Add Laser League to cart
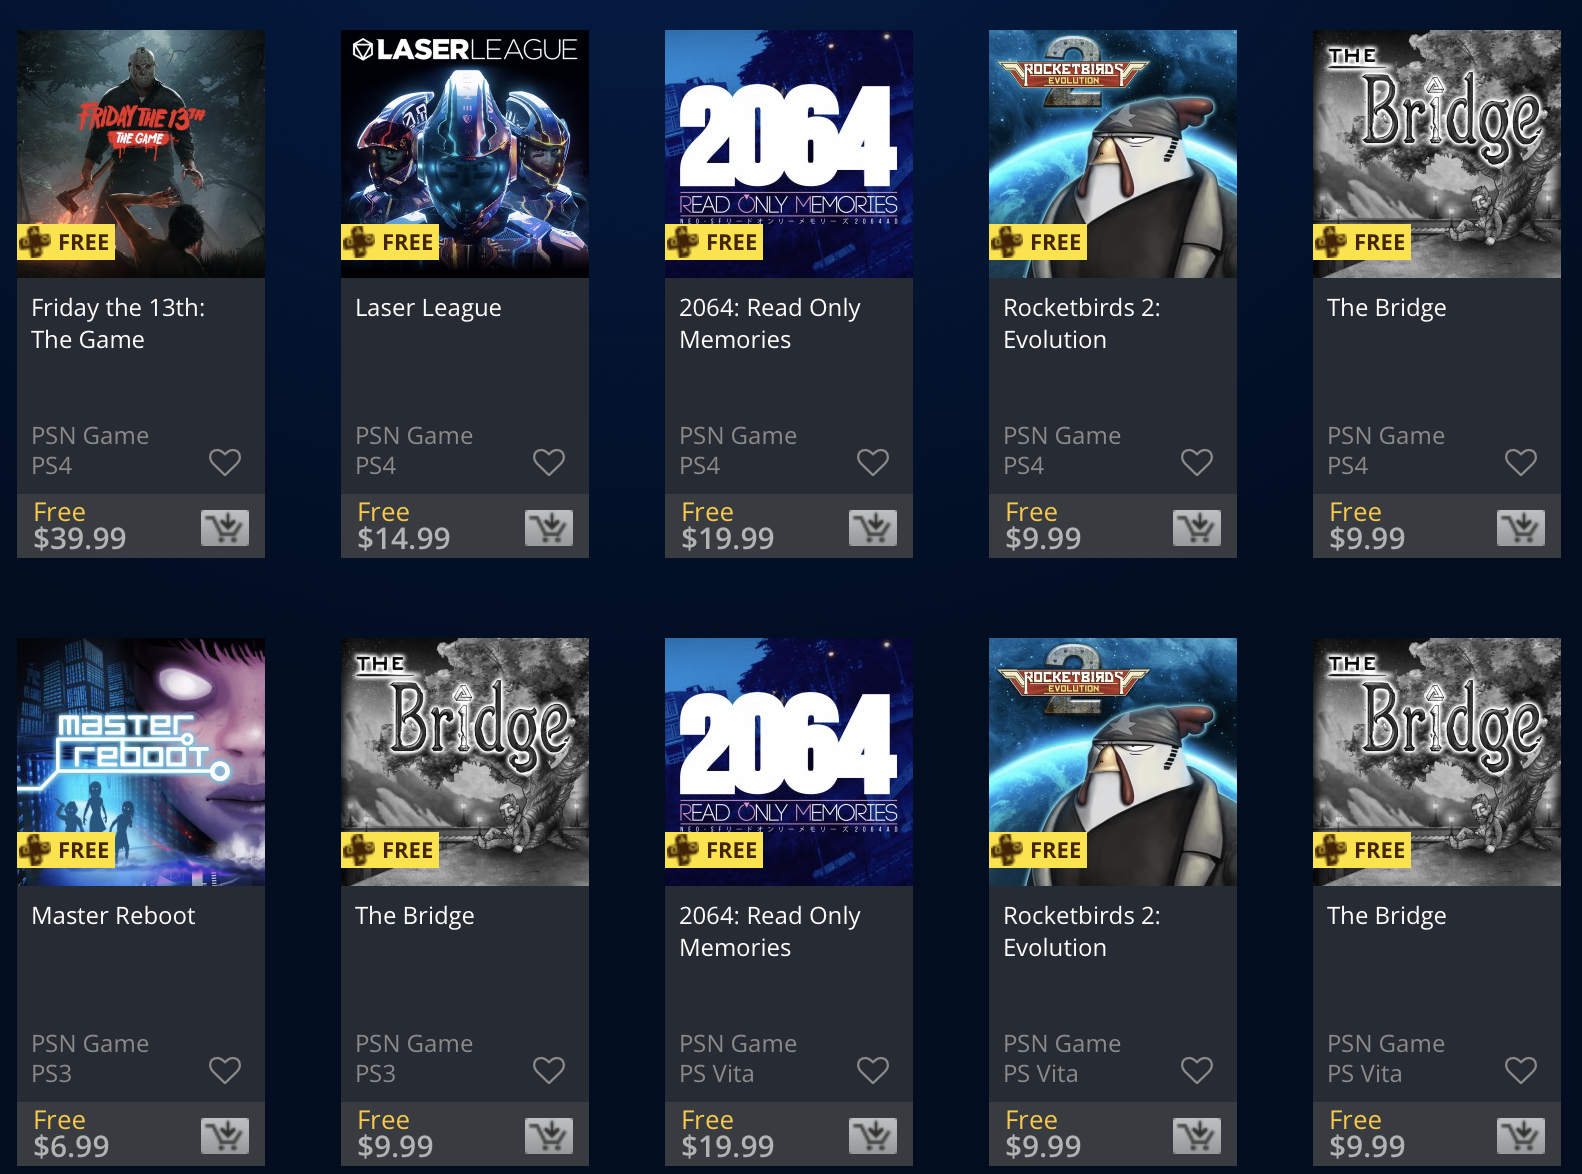Image resolution: width=1582 pixels, height=1174 pixels. coord(549,527)
